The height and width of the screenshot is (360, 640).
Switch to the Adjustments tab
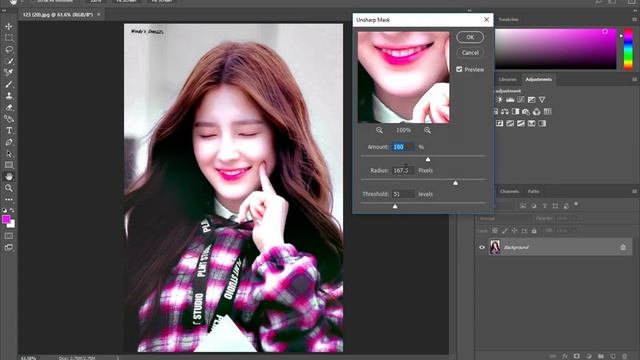(539, 79)
